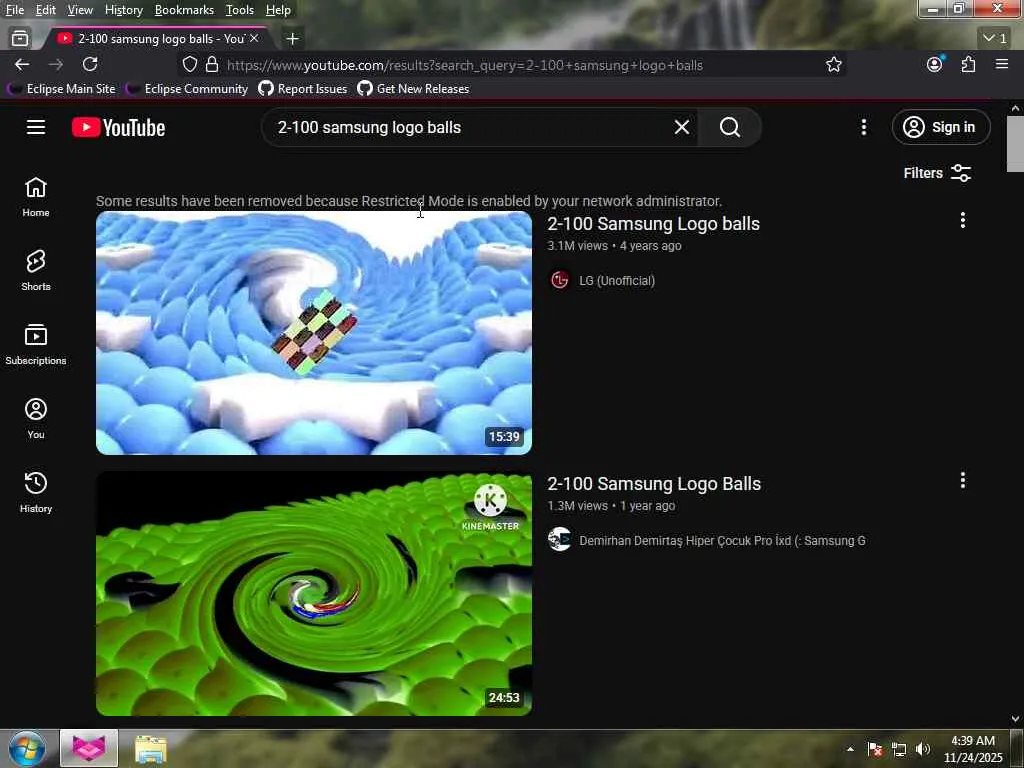Click the pink browser taskbar icon
The image size is (1024, 768).
click(89, 748)
